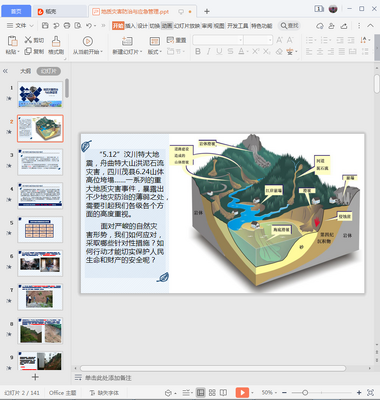Screen dimensions: 380x400
Task: Click the Print Preview icon
Action: click(78, 26)
